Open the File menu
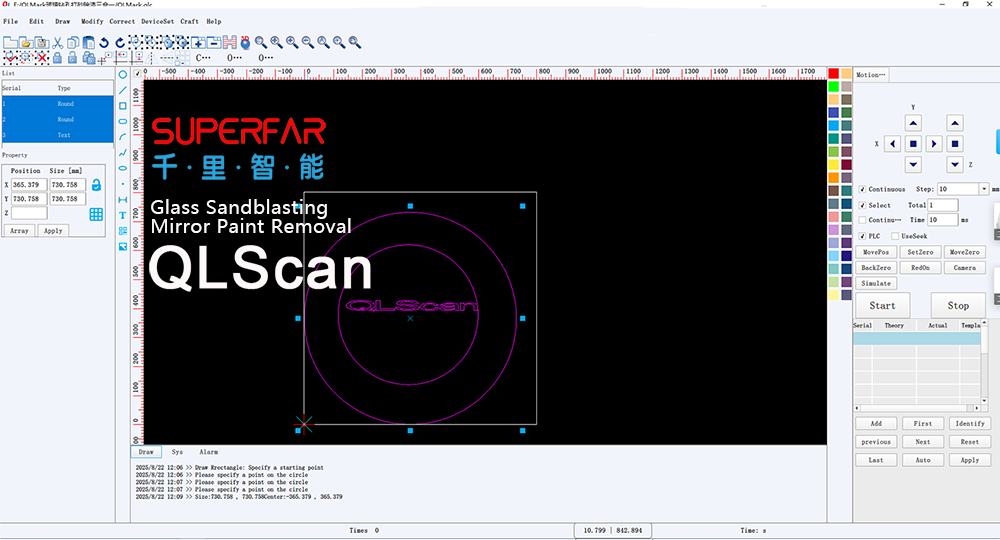Image resolution: width=1000 pixels, height=540 pixels. pyautogui.click(x=11, y=21)
